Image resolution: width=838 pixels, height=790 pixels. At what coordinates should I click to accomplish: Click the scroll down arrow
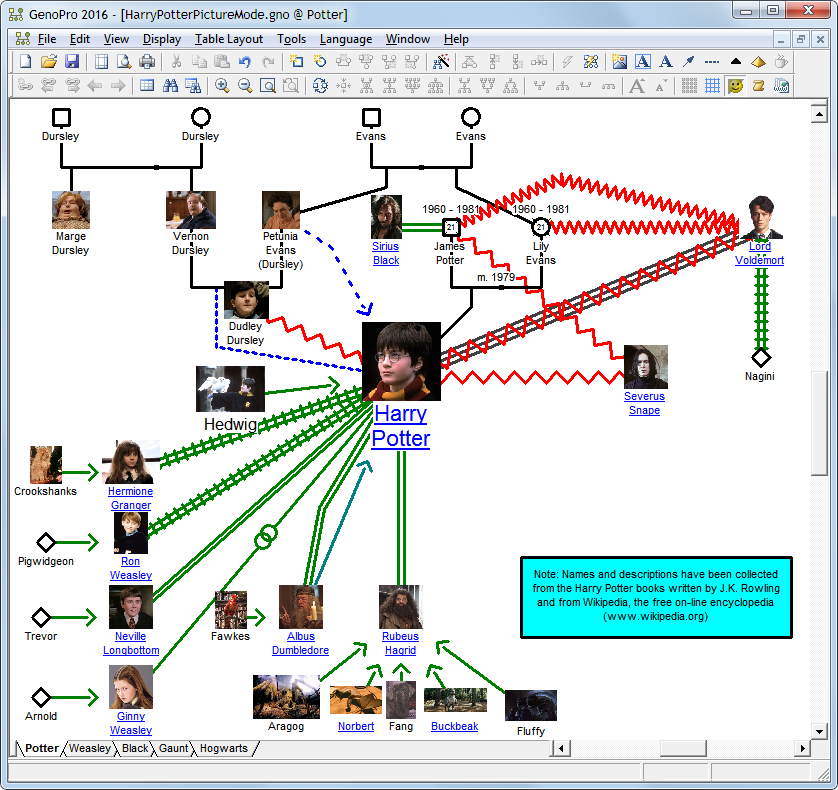tap(819, 730)
